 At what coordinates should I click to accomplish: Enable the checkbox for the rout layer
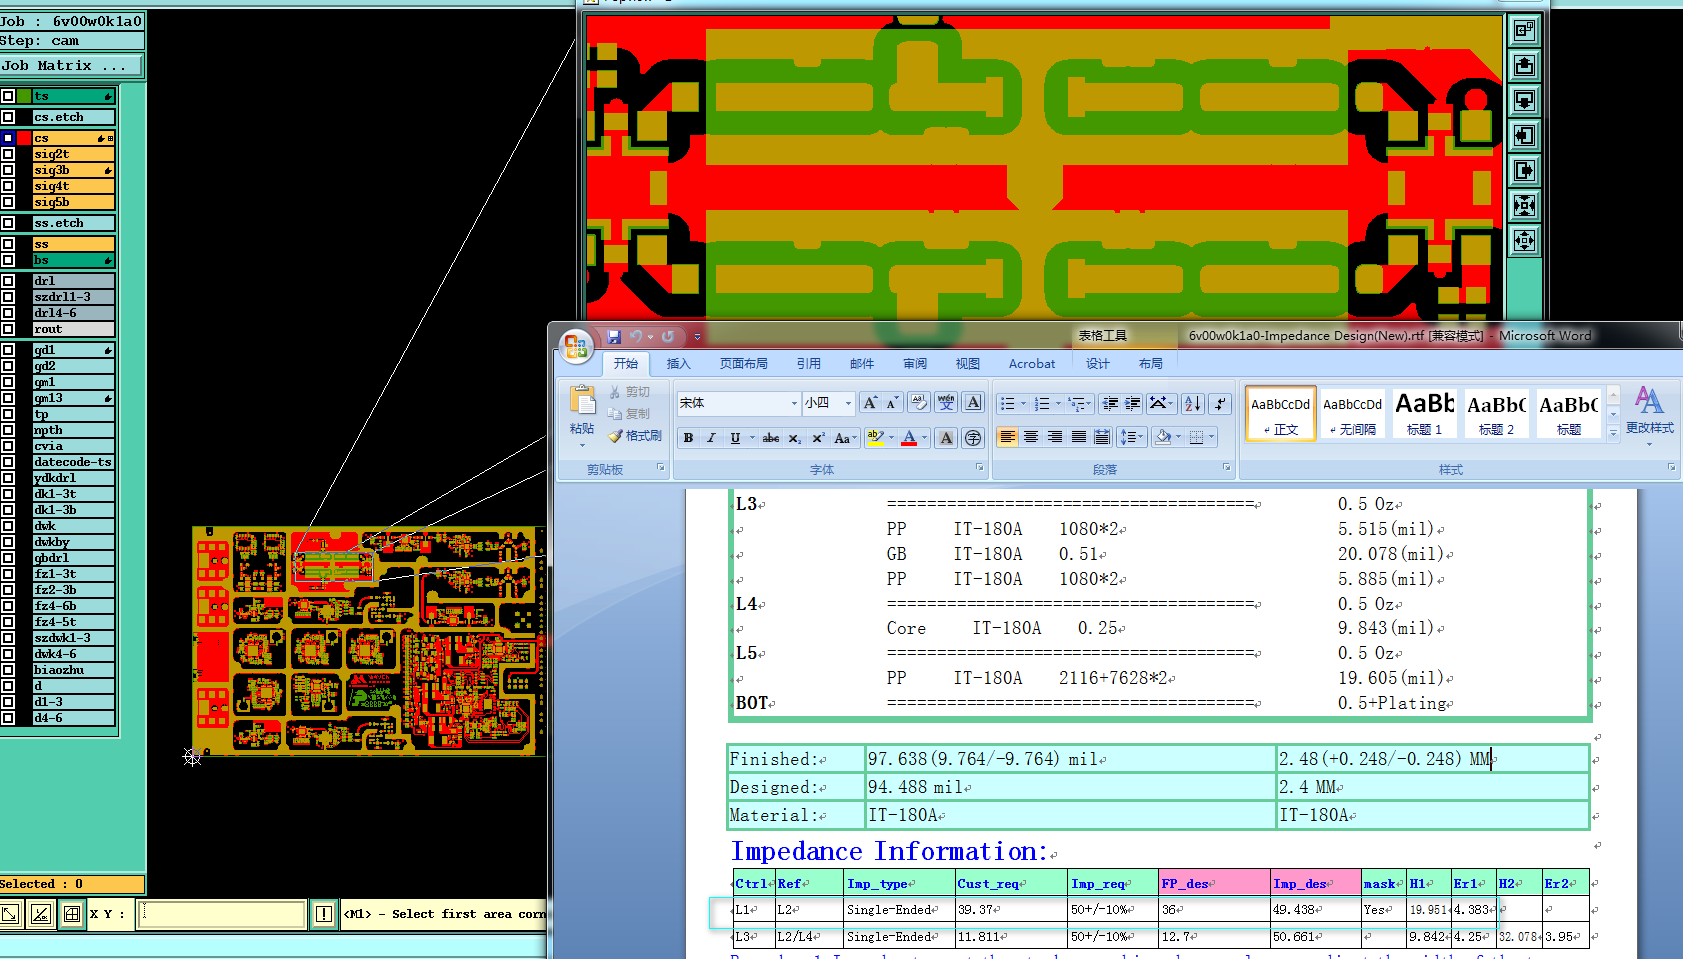point(8,329)
